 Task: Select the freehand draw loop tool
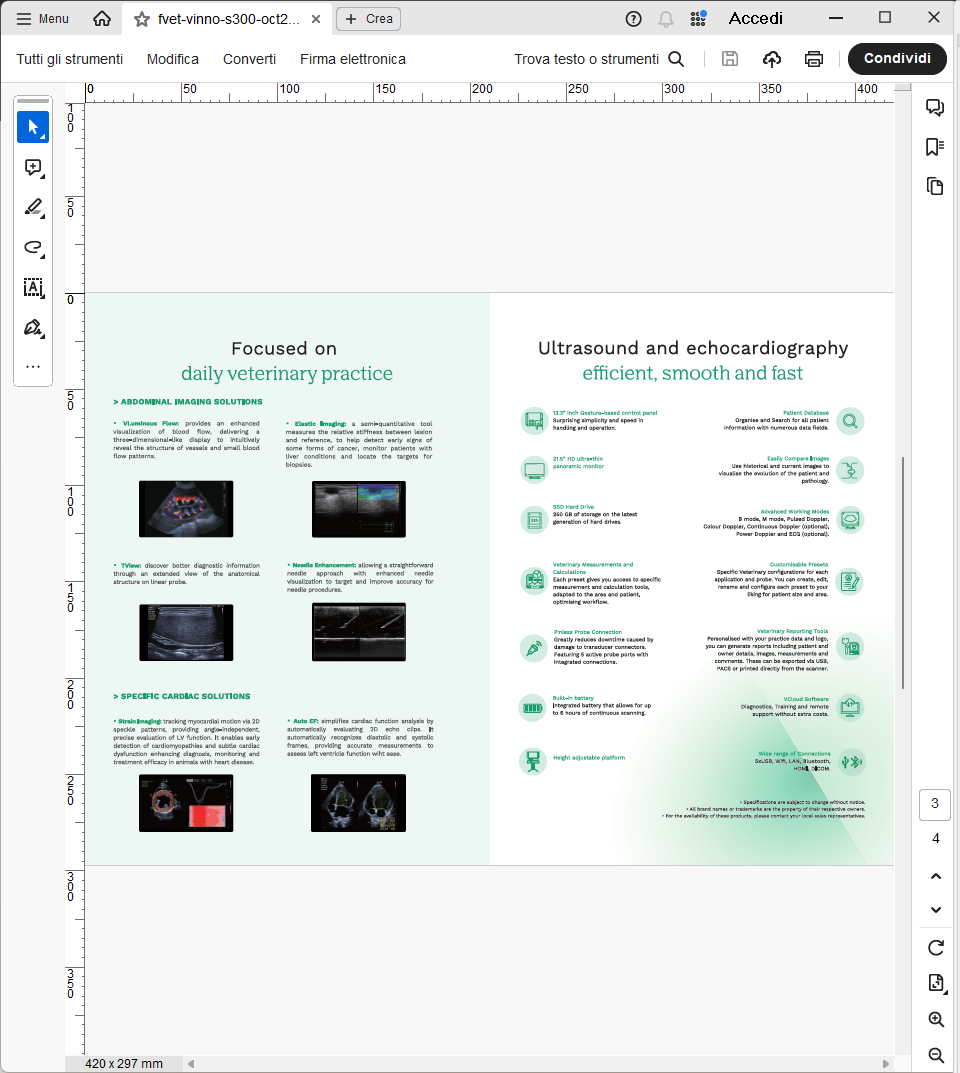pos(33,248)
